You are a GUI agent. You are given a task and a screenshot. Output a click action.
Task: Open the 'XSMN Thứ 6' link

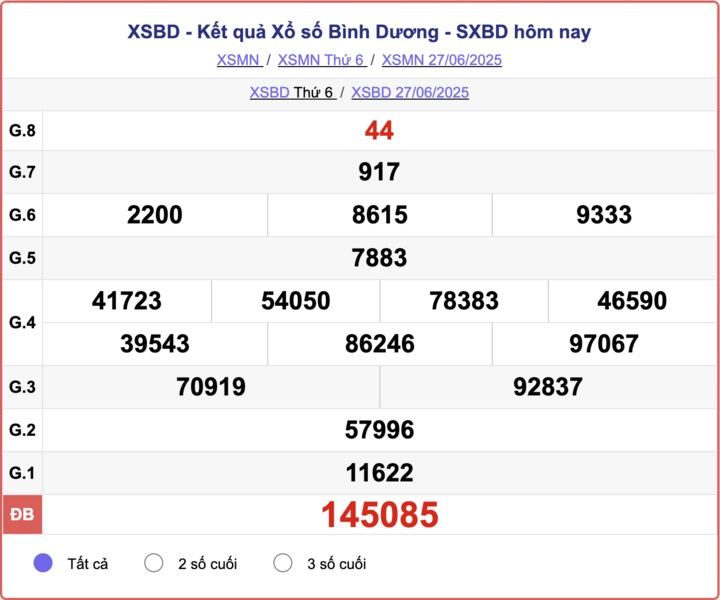(x=320, y=60)
